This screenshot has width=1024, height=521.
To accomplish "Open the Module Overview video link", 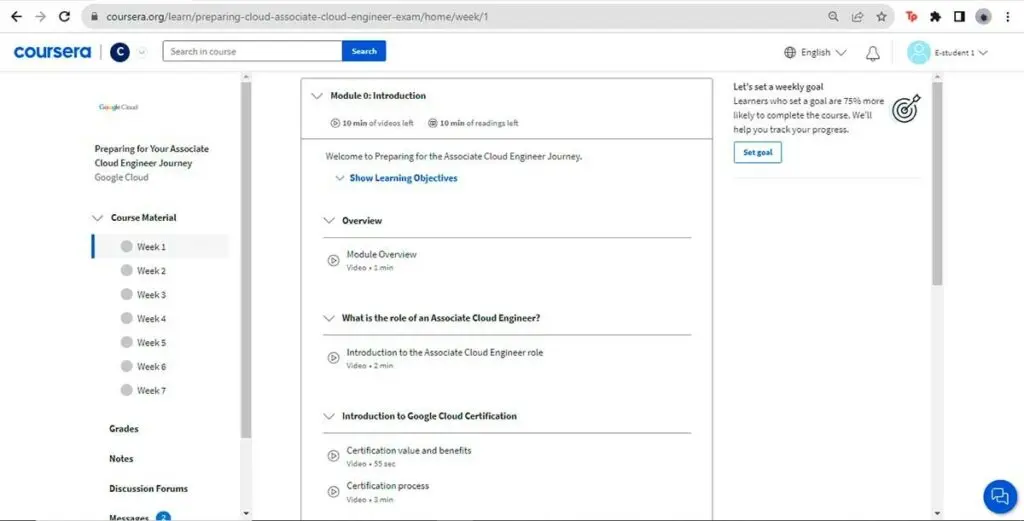I will click(381, 255).
